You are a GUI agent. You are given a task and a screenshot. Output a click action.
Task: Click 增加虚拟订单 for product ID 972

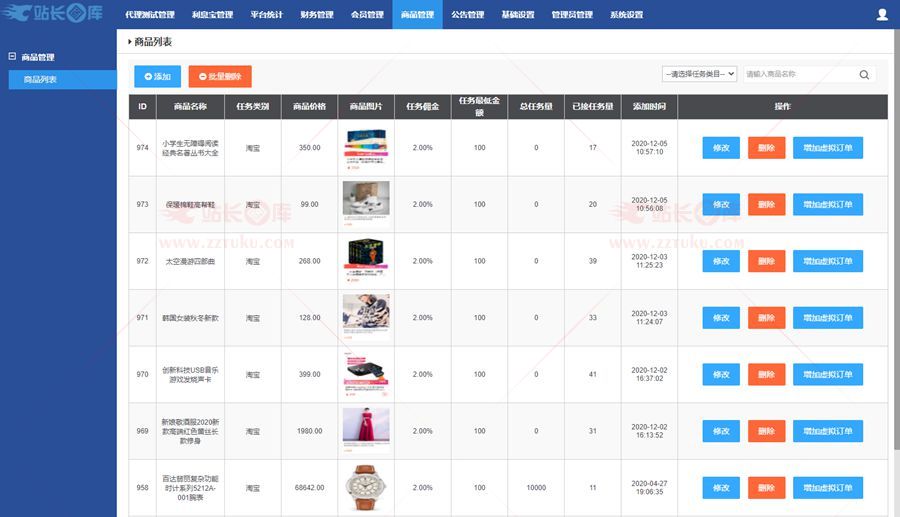point(828,261)
